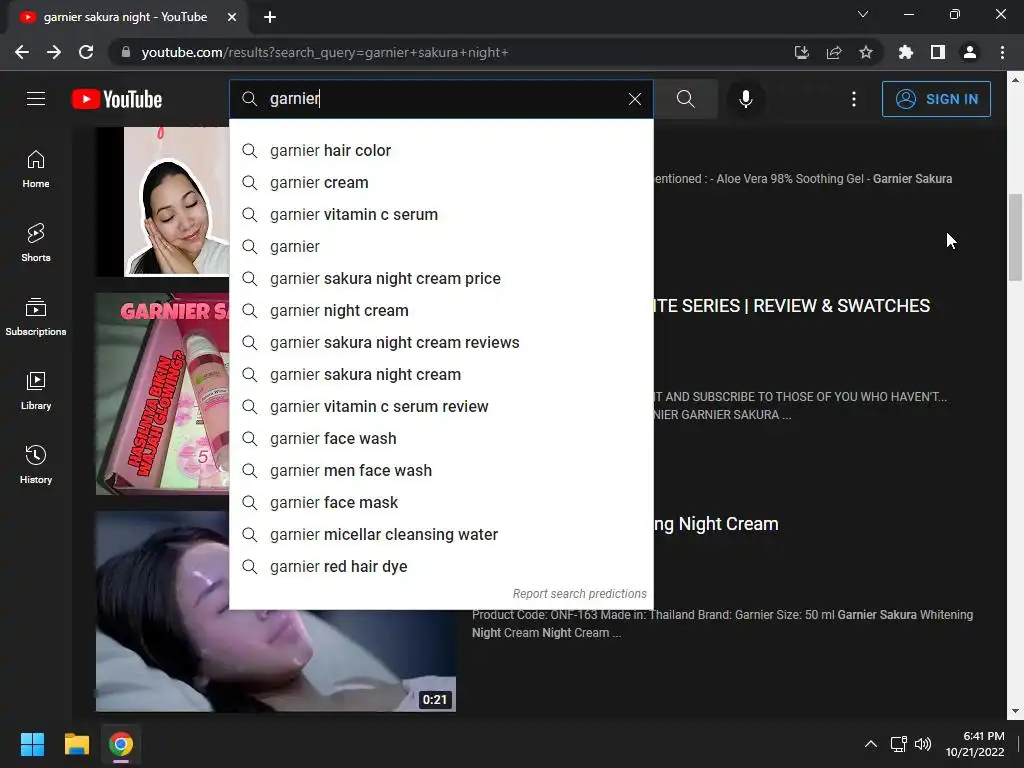Toggle the Chrome side panel
The width and height of the screenshot is (1024, 768).
pyautogui.click(x=937, y=52)
